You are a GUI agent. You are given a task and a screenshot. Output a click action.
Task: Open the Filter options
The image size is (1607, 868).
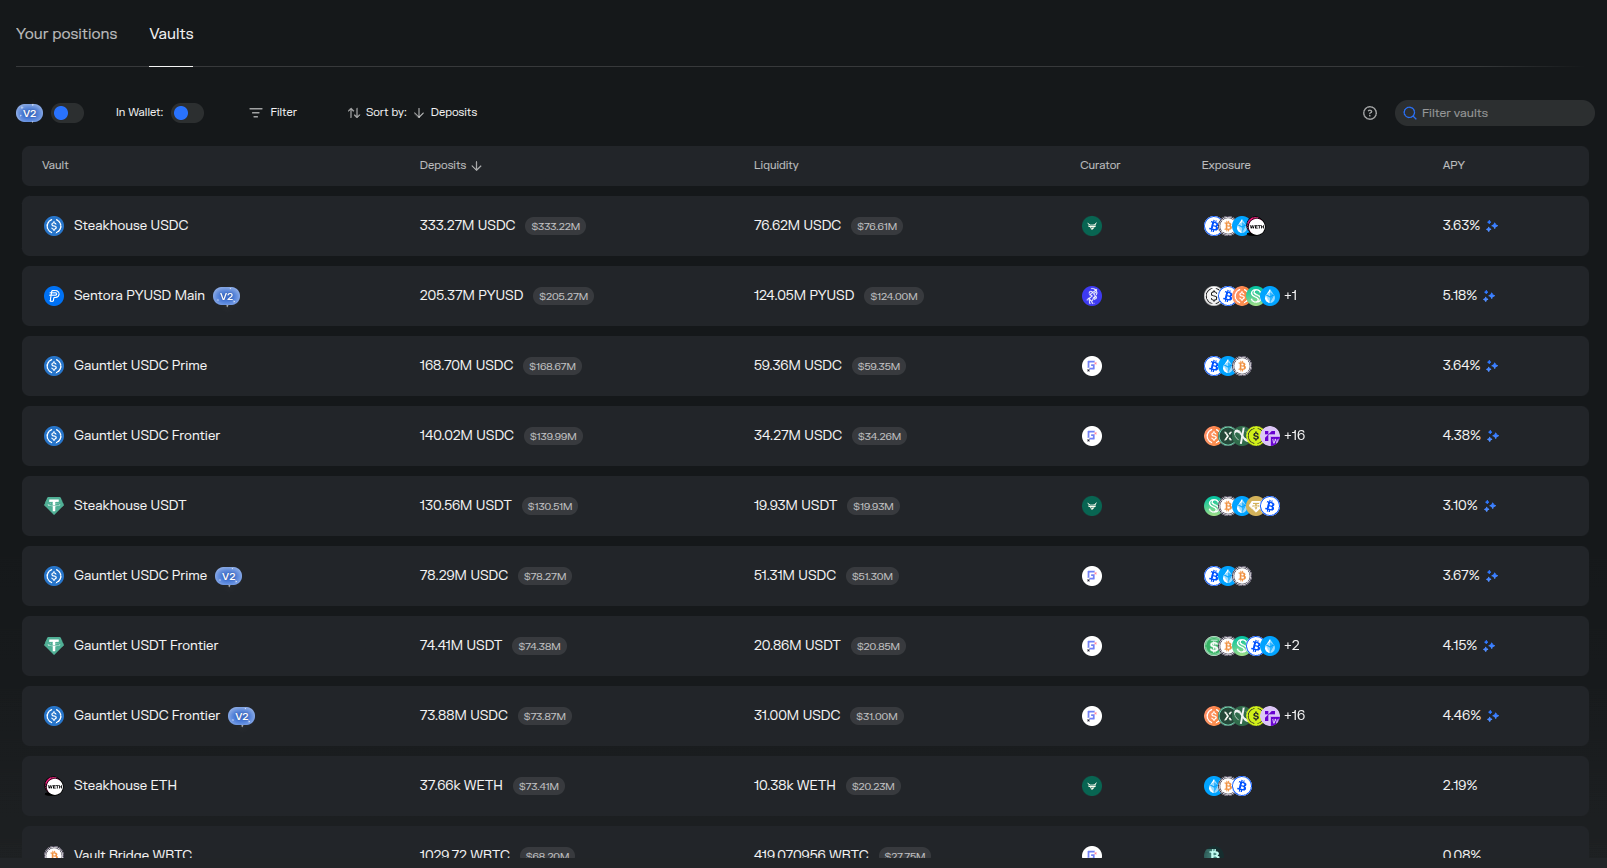pyautogui.click(x=273, y=113)
